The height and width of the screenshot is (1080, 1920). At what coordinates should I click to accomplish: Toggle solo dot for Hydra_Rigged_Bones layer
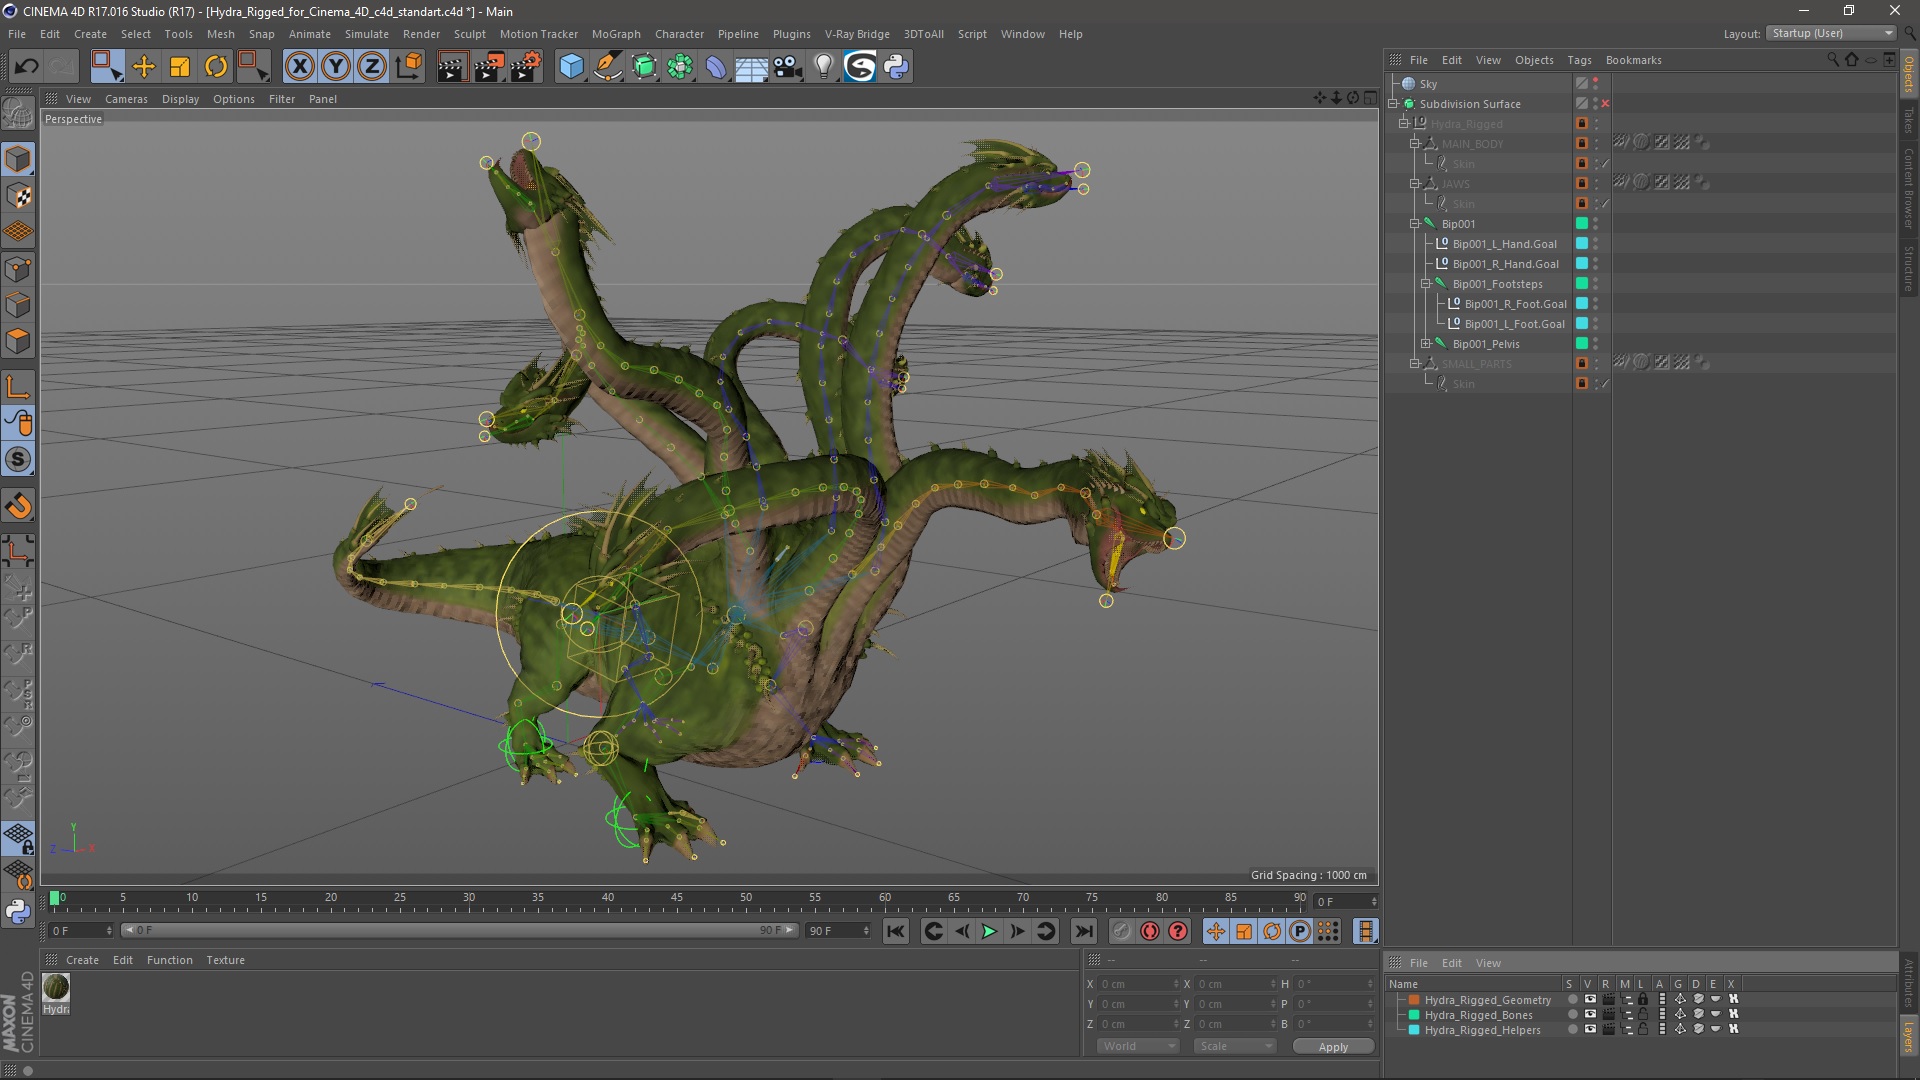click(x=1572, y=1014)
